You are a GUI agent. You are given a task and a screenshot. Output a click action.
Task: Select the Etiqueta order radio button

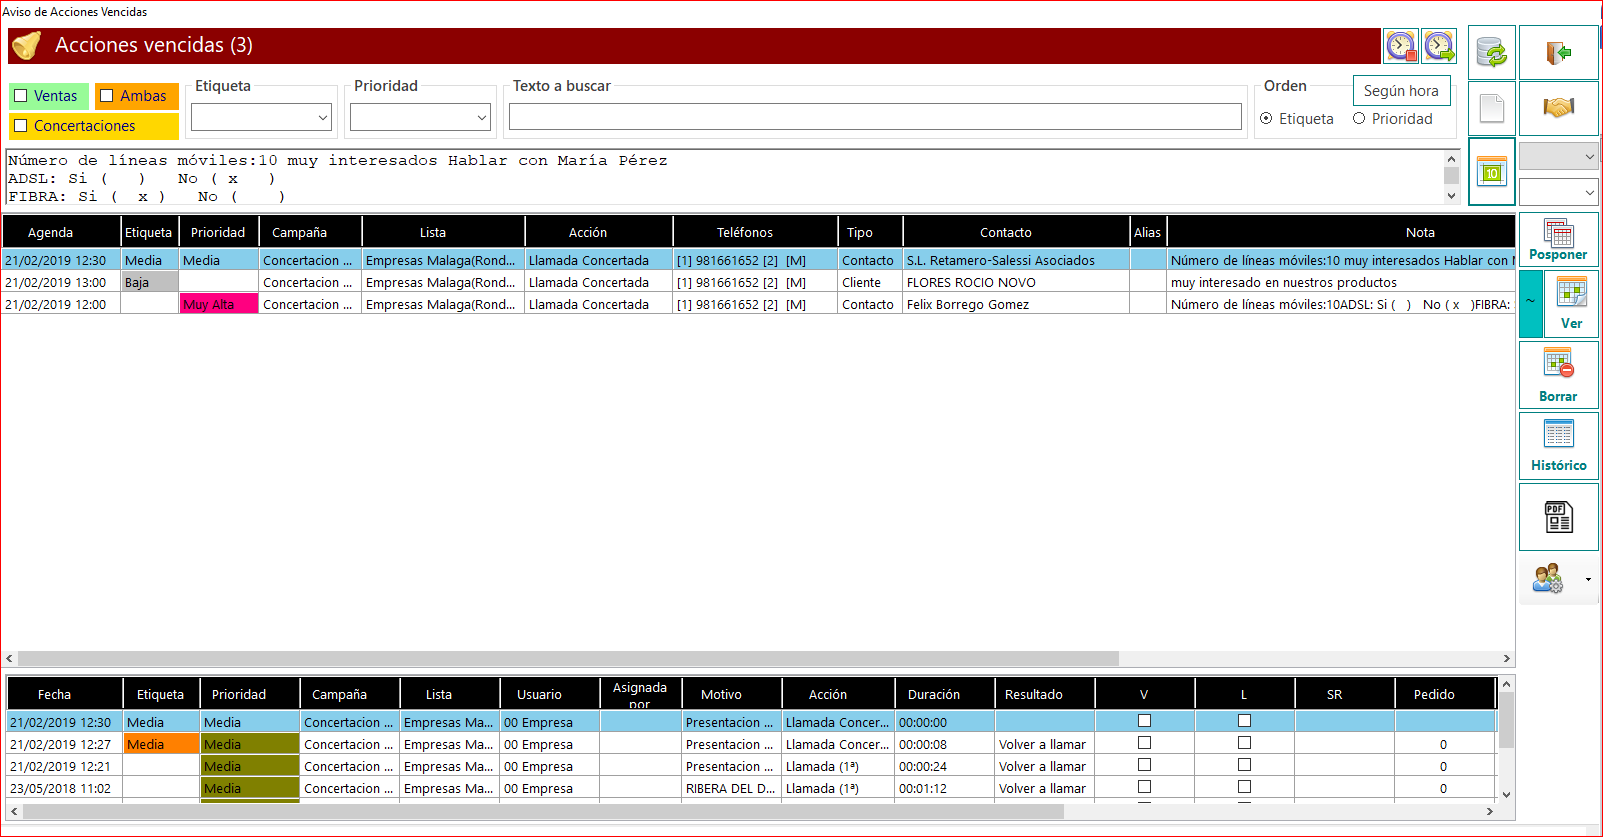[1267, 118]
